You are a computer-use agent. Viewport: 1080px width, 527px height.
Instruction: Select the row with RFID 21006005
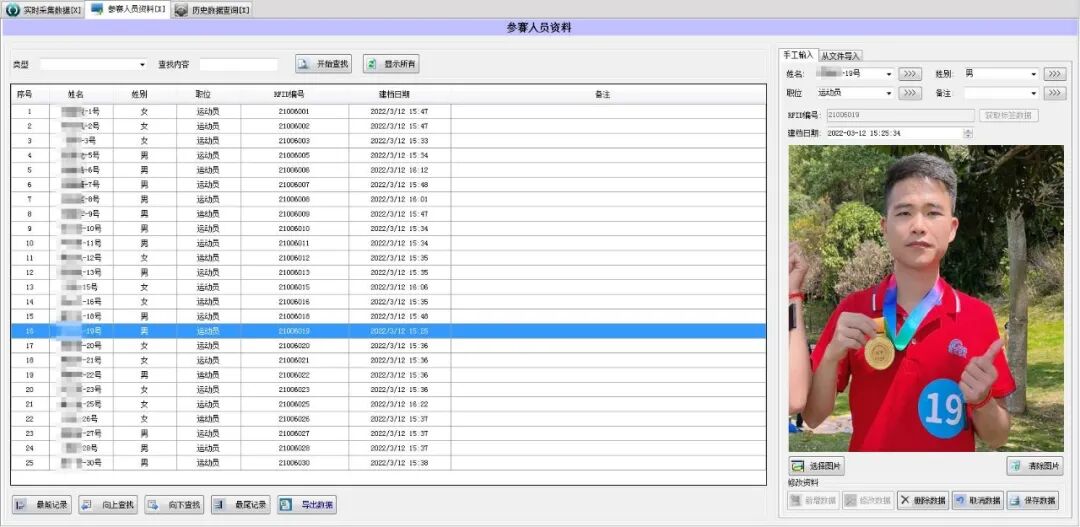[388, 155]
